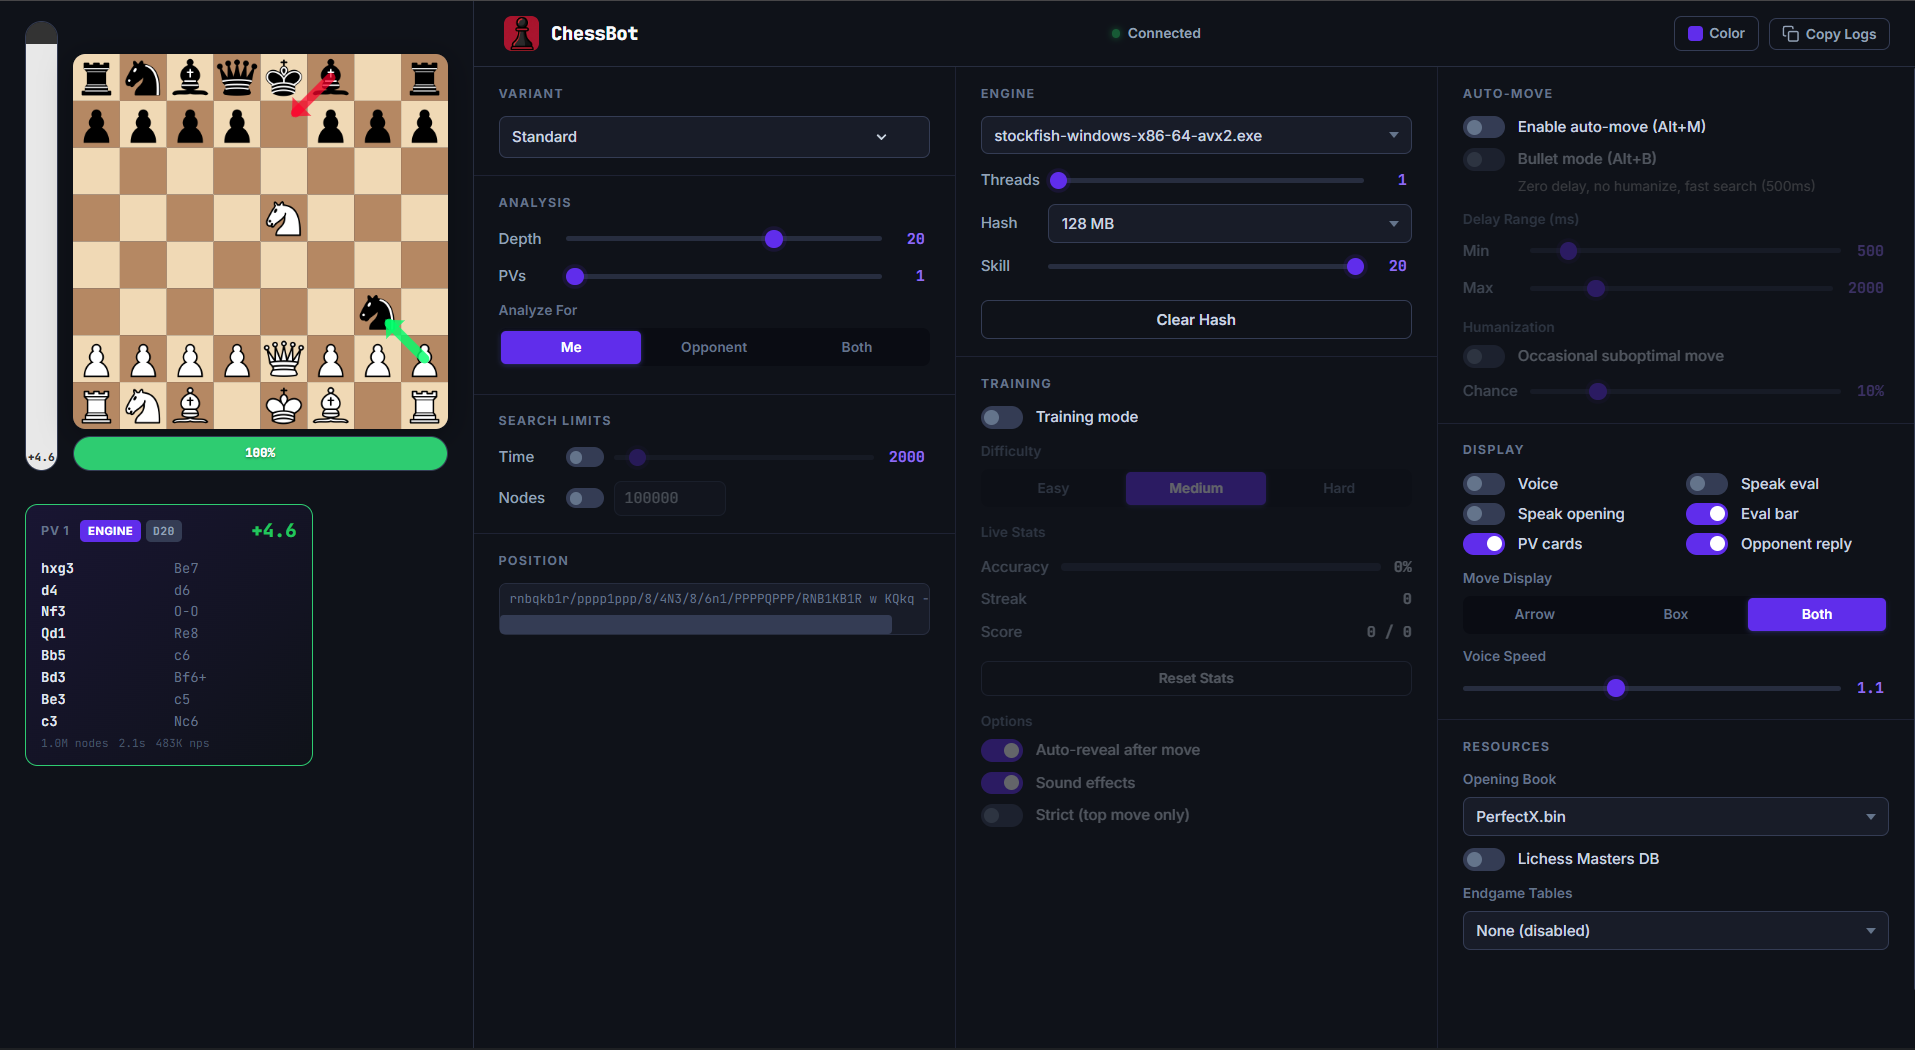Disable the PV cards toggle
1915x1050 pixels.
pyautogui.click(x=1485, y=544)
